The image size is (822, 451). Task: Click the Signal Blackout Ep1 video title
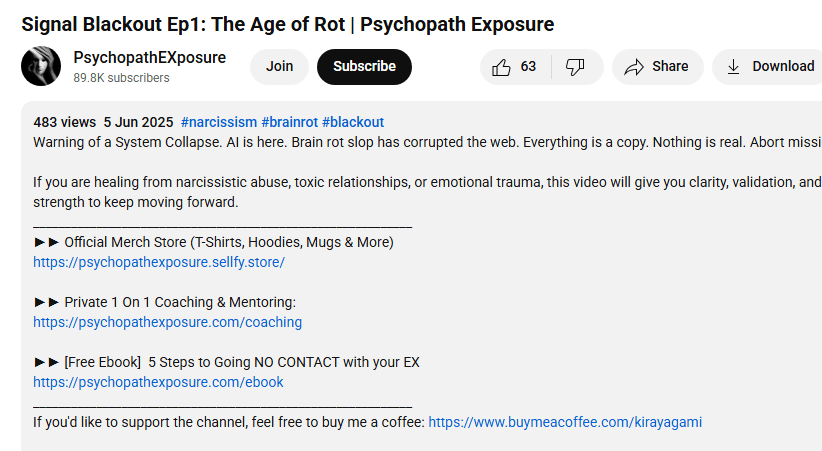point(287,24)
